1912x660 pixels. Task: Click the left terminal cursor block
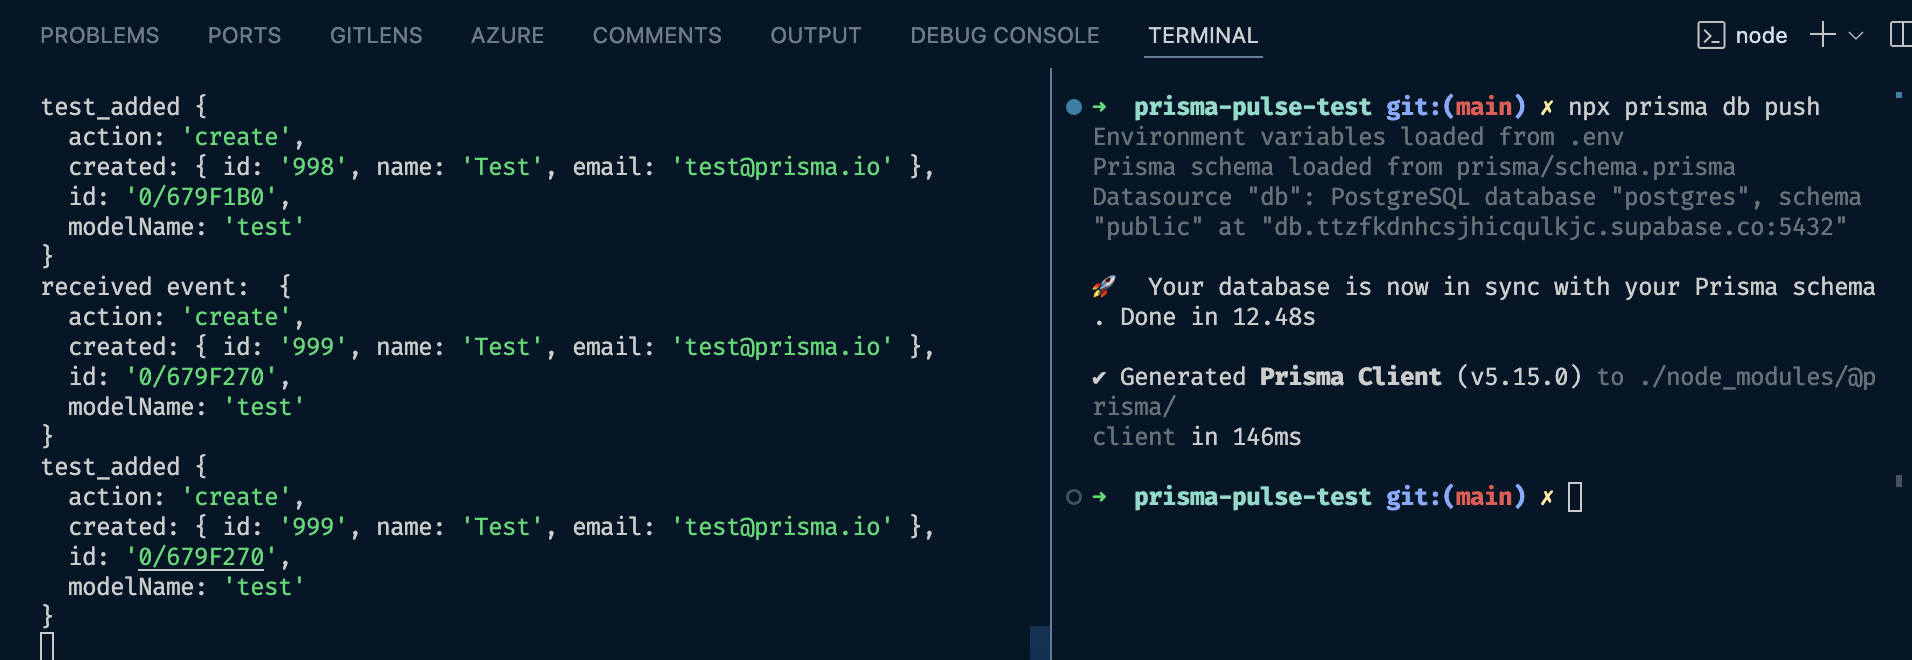(47, 646)
